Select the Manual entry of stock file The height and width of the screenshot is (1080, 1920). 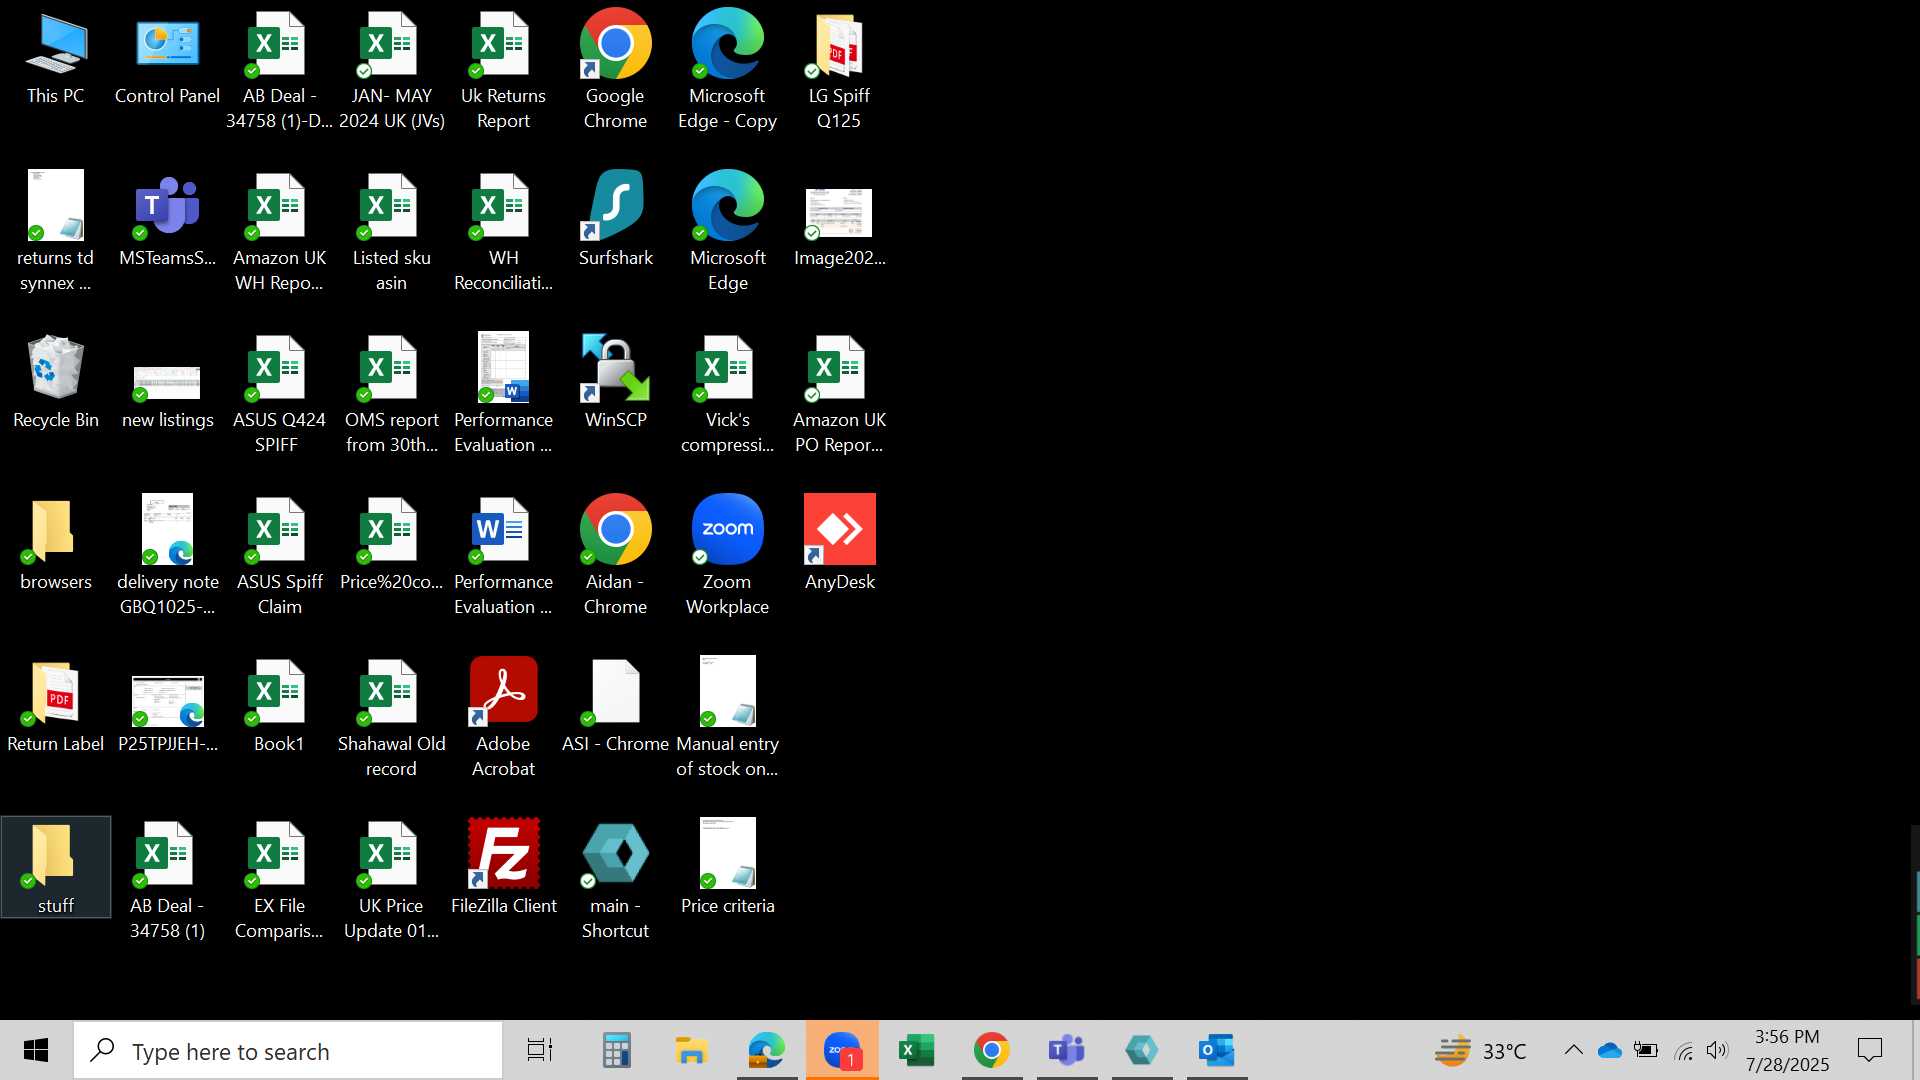tap(727, 718)
